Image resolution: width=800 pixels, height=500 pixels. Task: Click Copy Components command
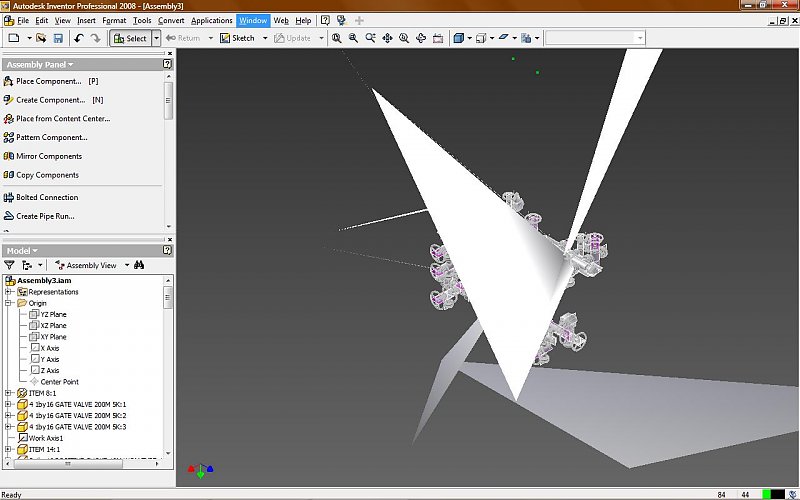(41, 175)
